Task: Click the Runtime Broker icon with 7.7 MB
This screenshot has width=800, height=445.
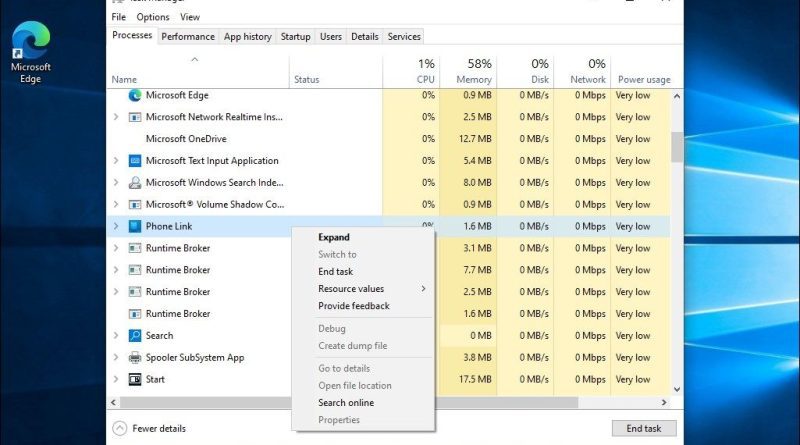Action: click(135, 270)
